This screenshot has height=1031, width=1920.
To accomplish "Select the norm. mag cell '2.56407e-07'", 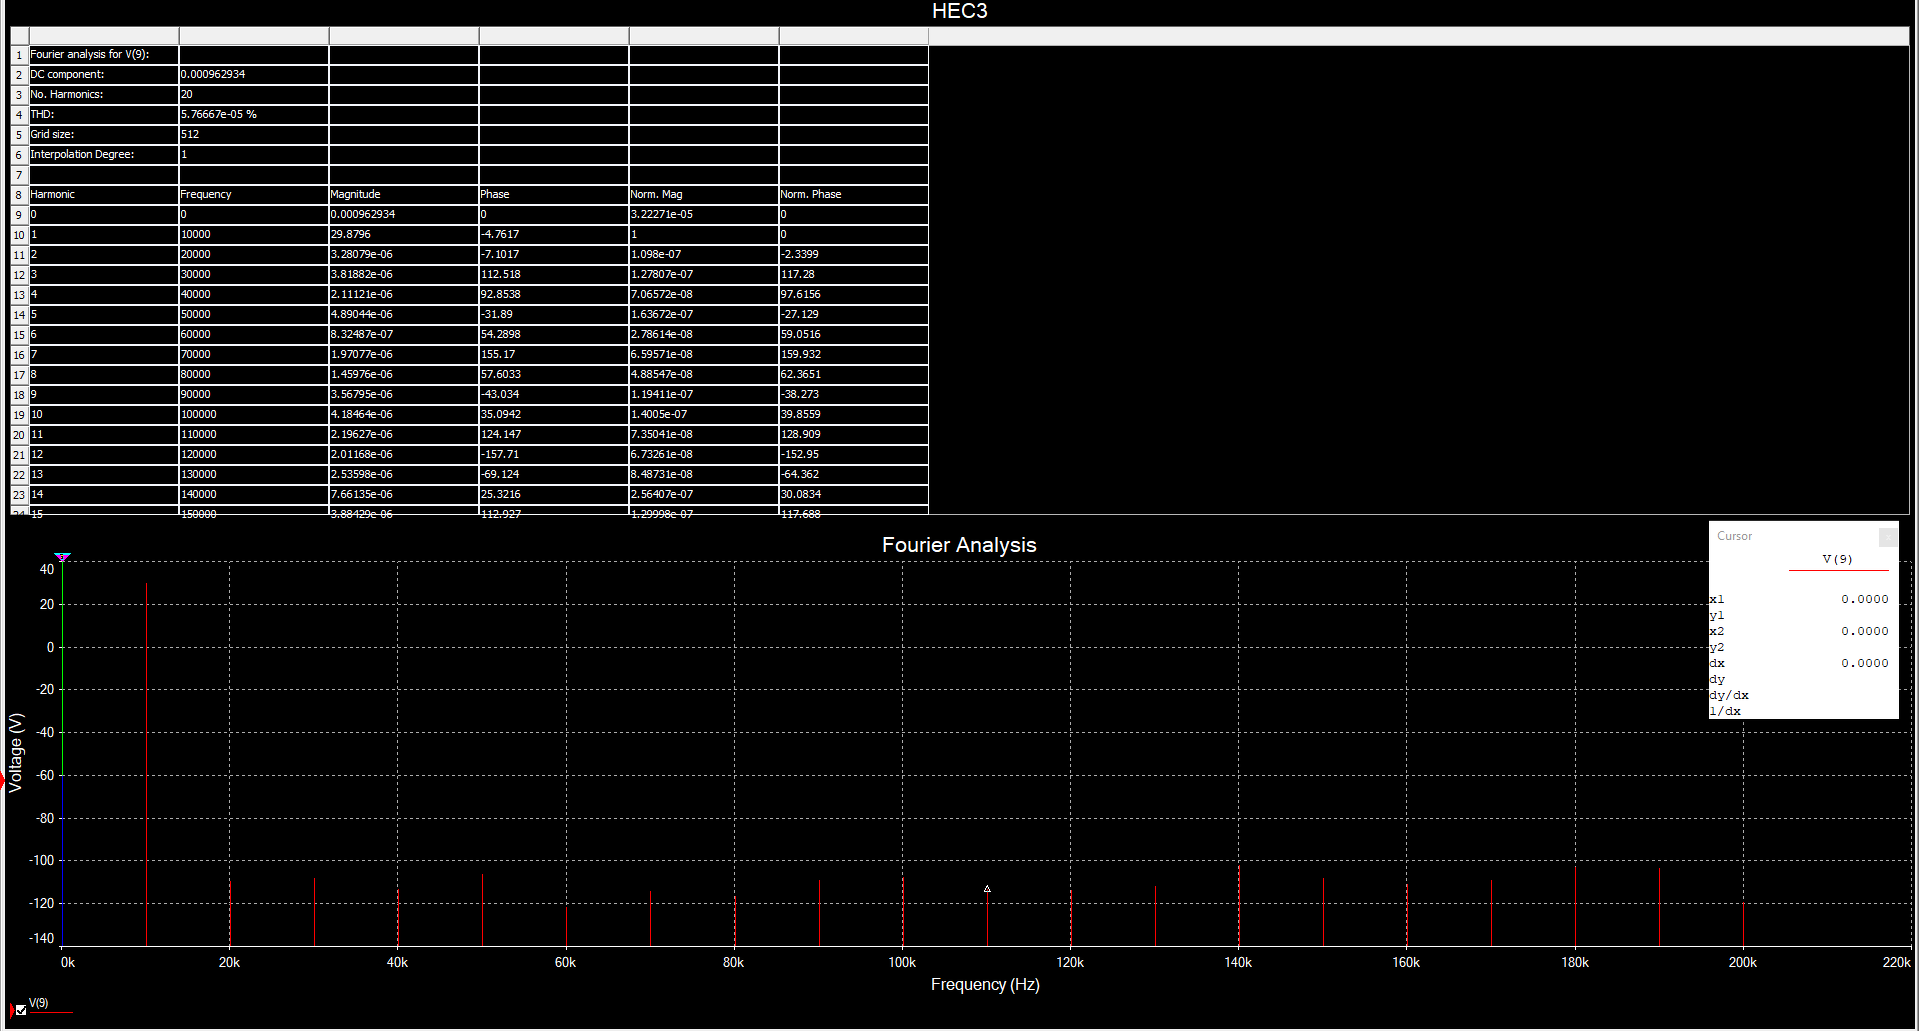I will point(704,495).
